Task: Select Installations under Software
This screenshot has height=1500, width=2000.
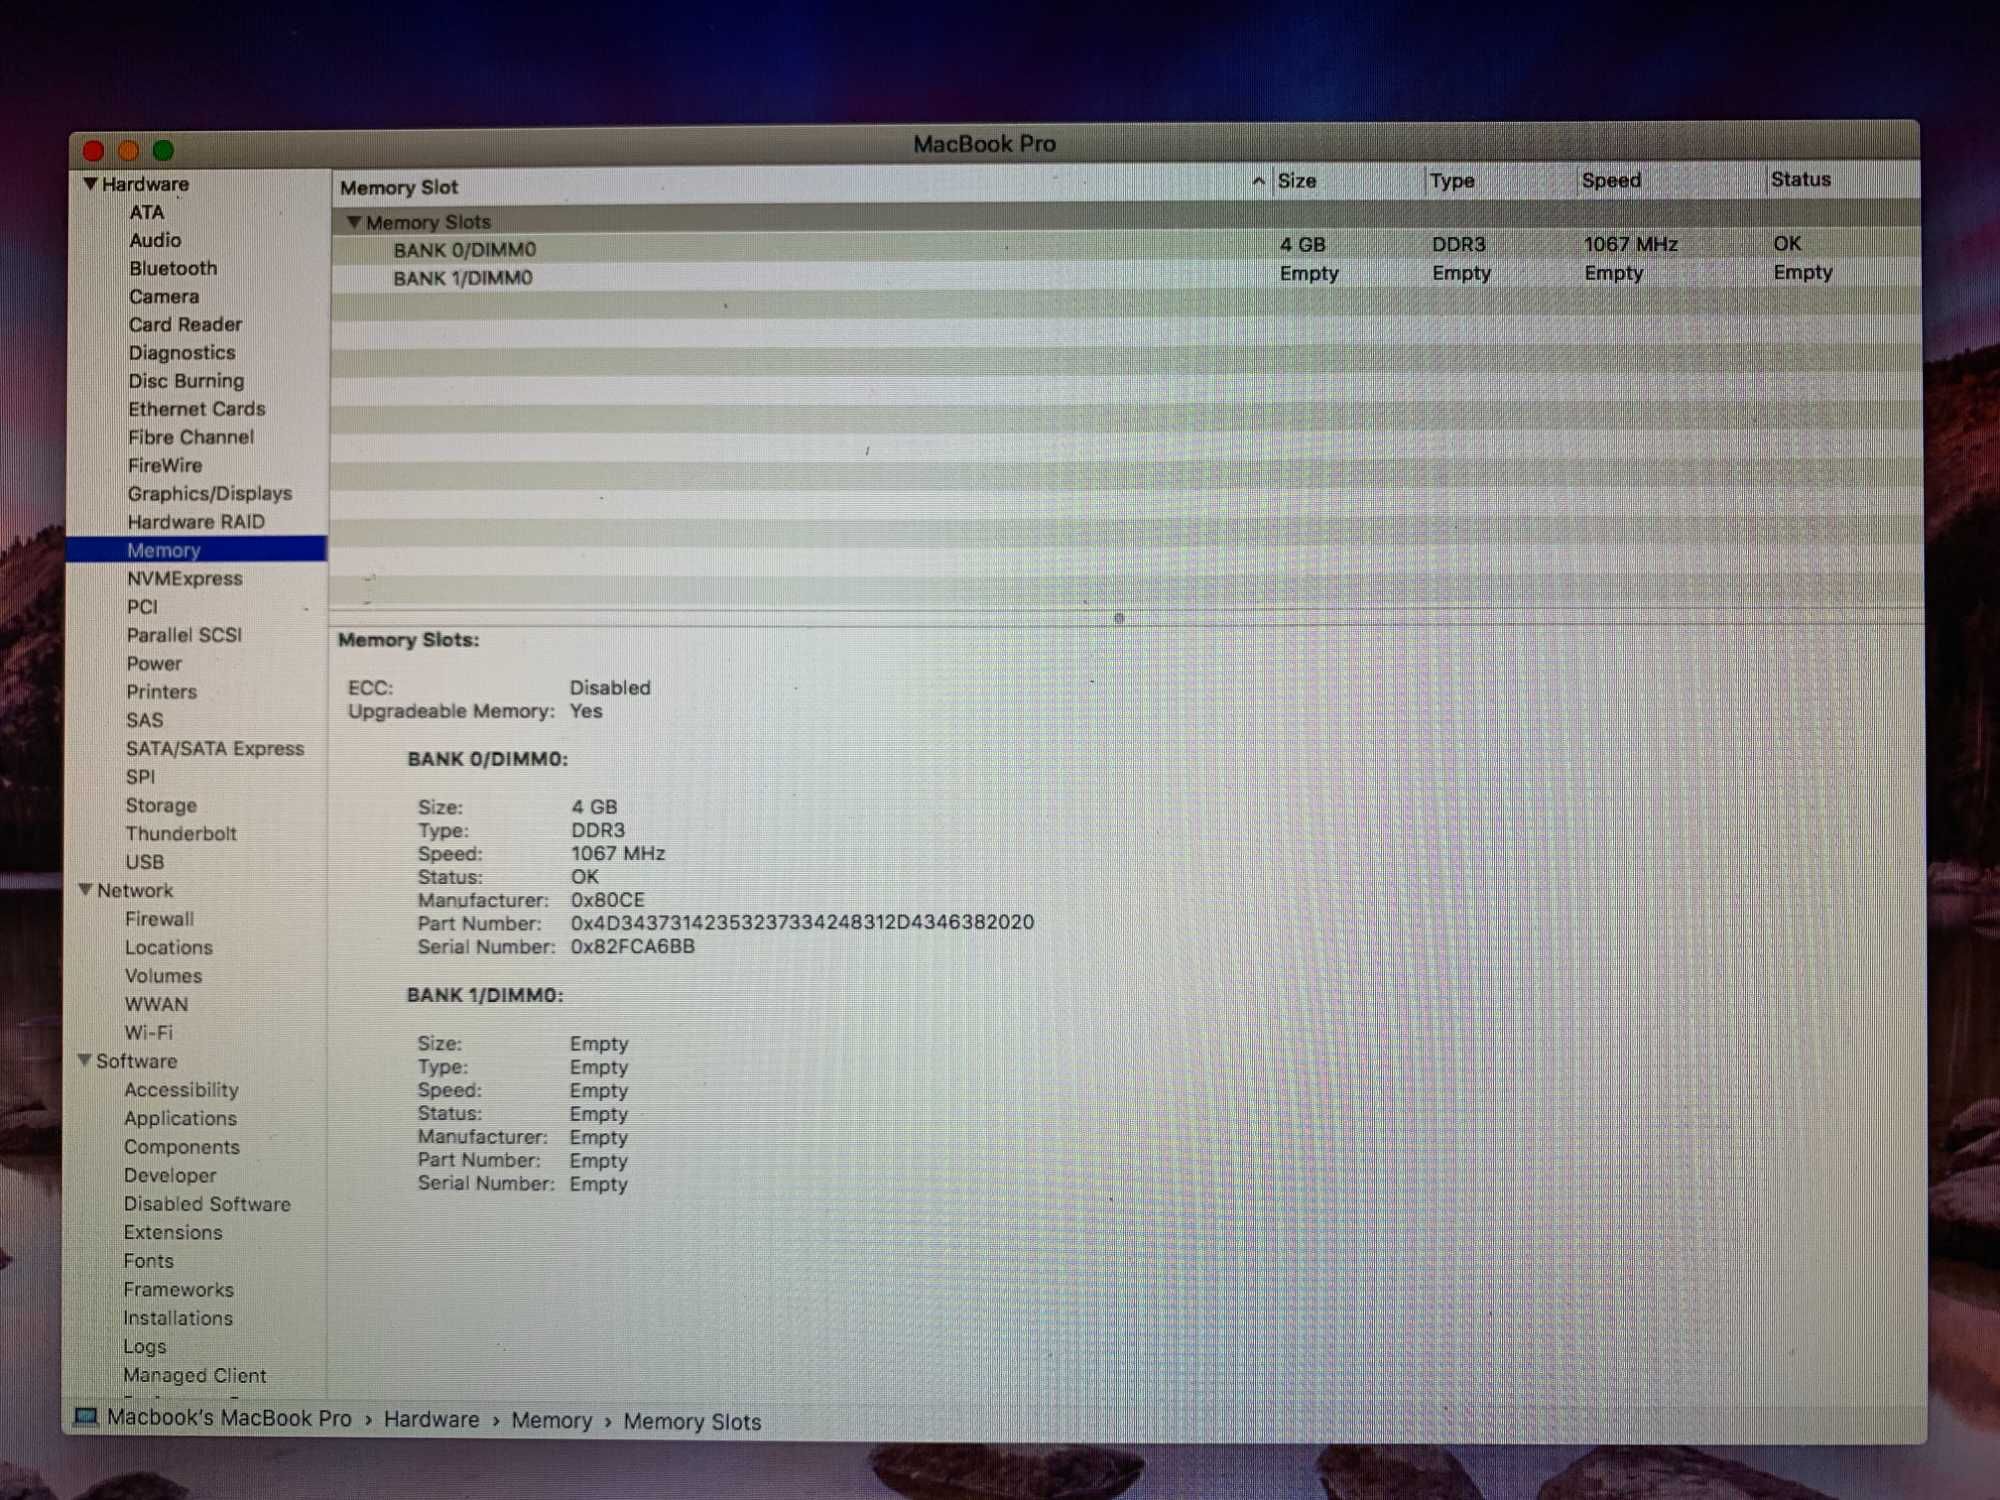Action: tap(178, 1318)
